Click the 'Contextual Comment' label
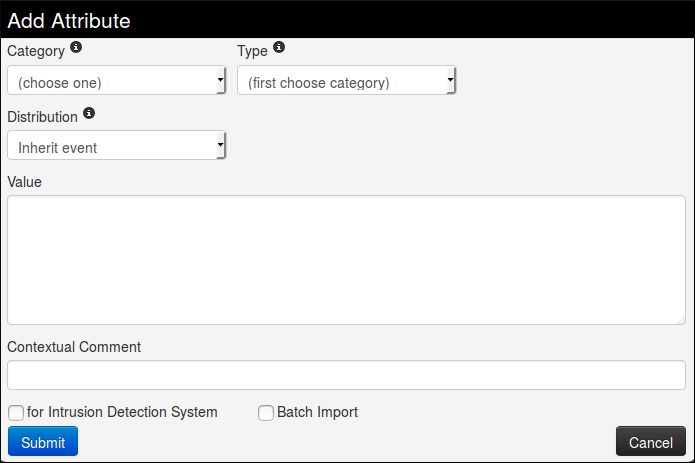This screenshot has width=695, height=463. [x=74, y=347]
